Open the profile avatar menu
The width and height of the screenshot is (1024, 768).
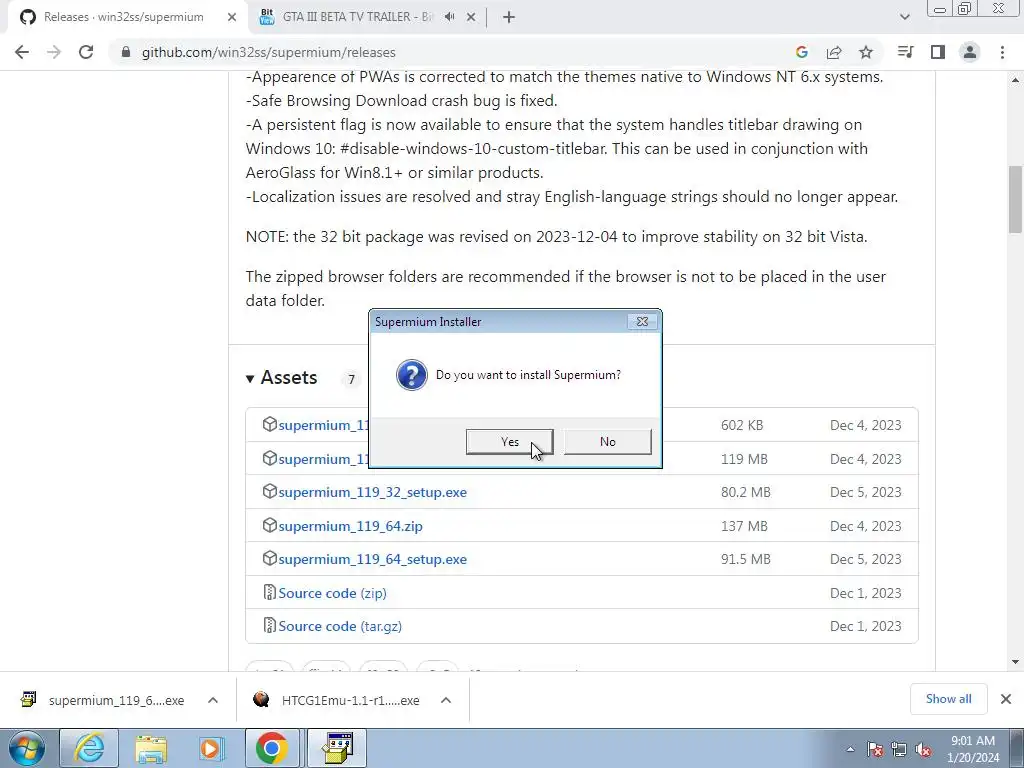[x=970, y=52]
